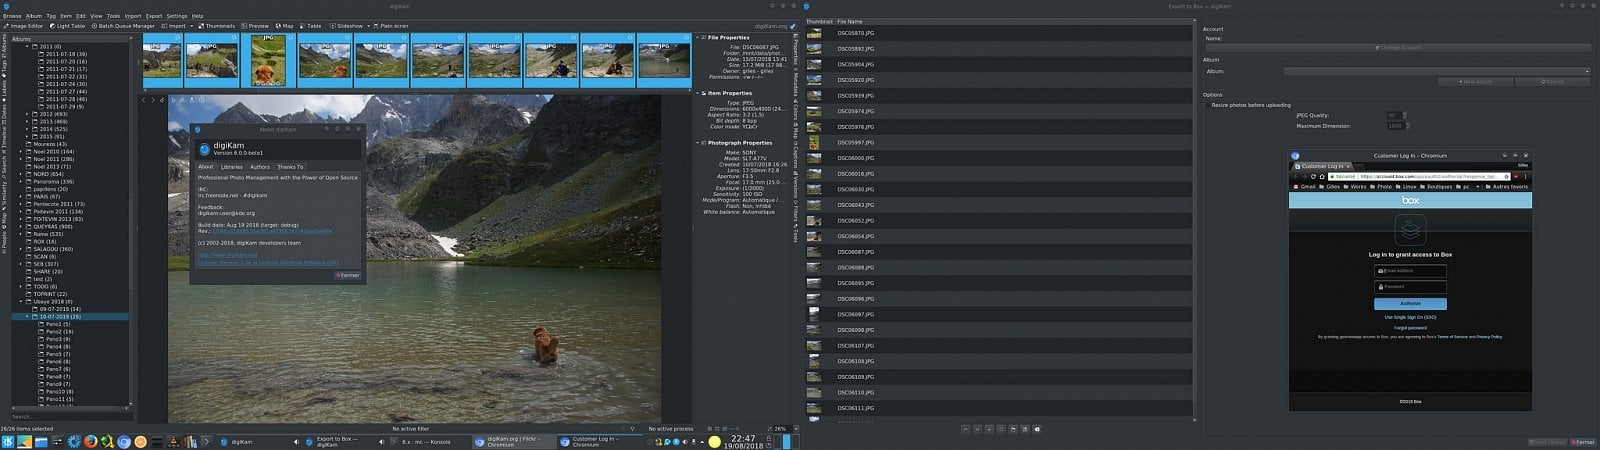This screenshot has height=450, width=1600.
Task: Open the Export menu
Action: (x=154, y=16)
